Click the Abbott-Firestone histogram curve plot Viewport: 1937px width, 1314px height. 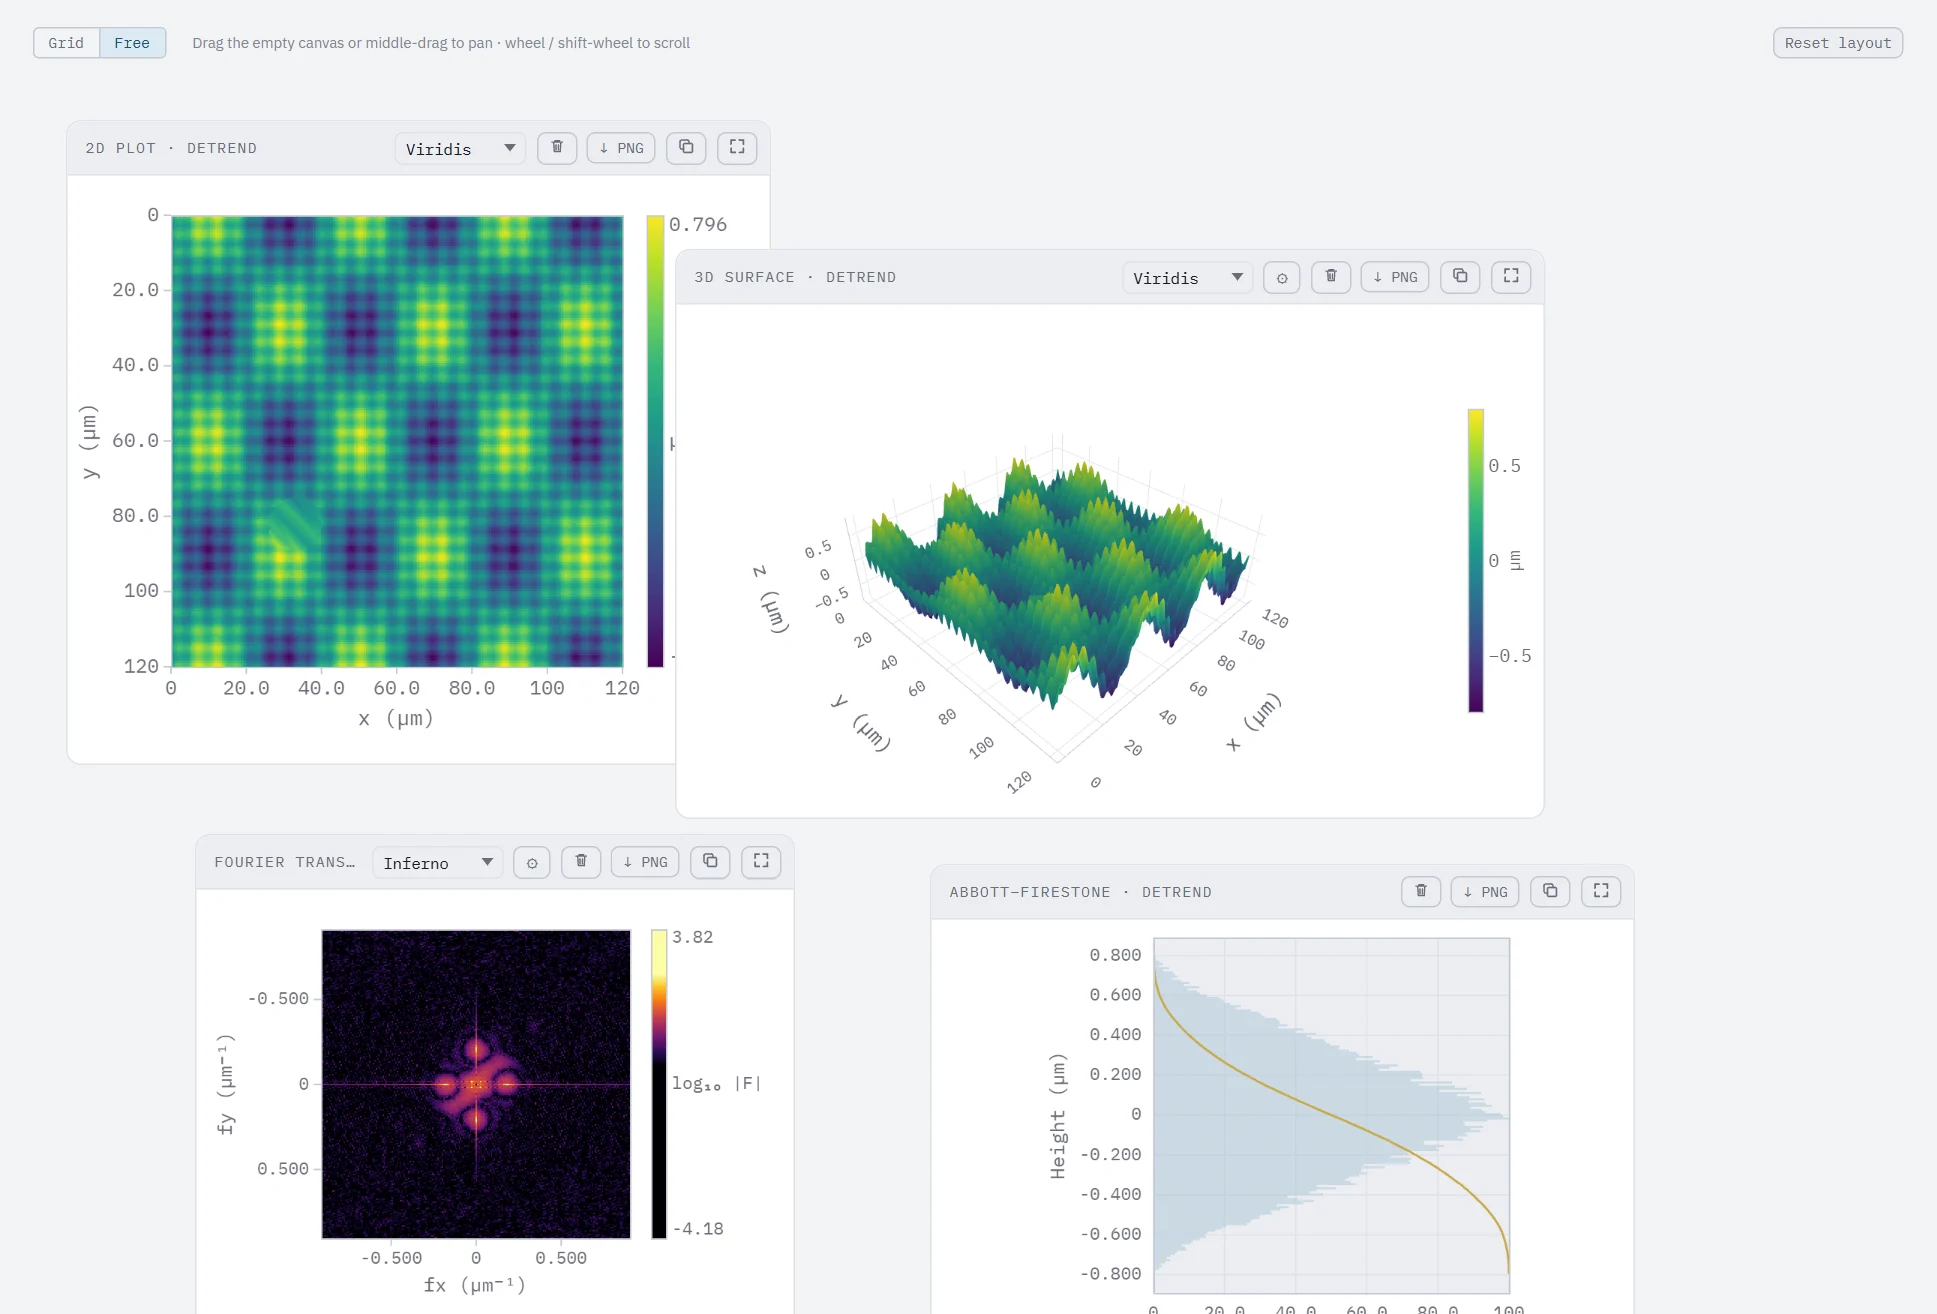(x=1331, y=1115)
